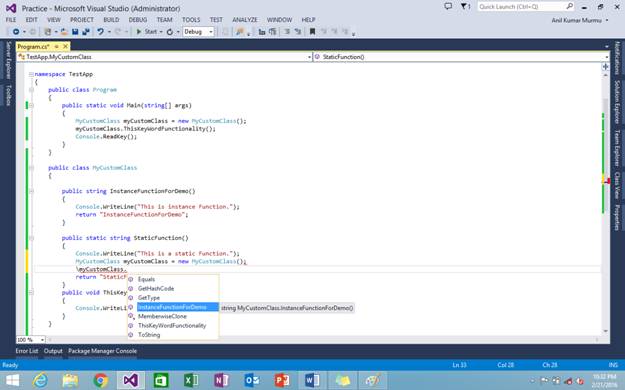625x390 pixels.
Task: Click the search icon in Quick Launch
Action: click(570, 6)
